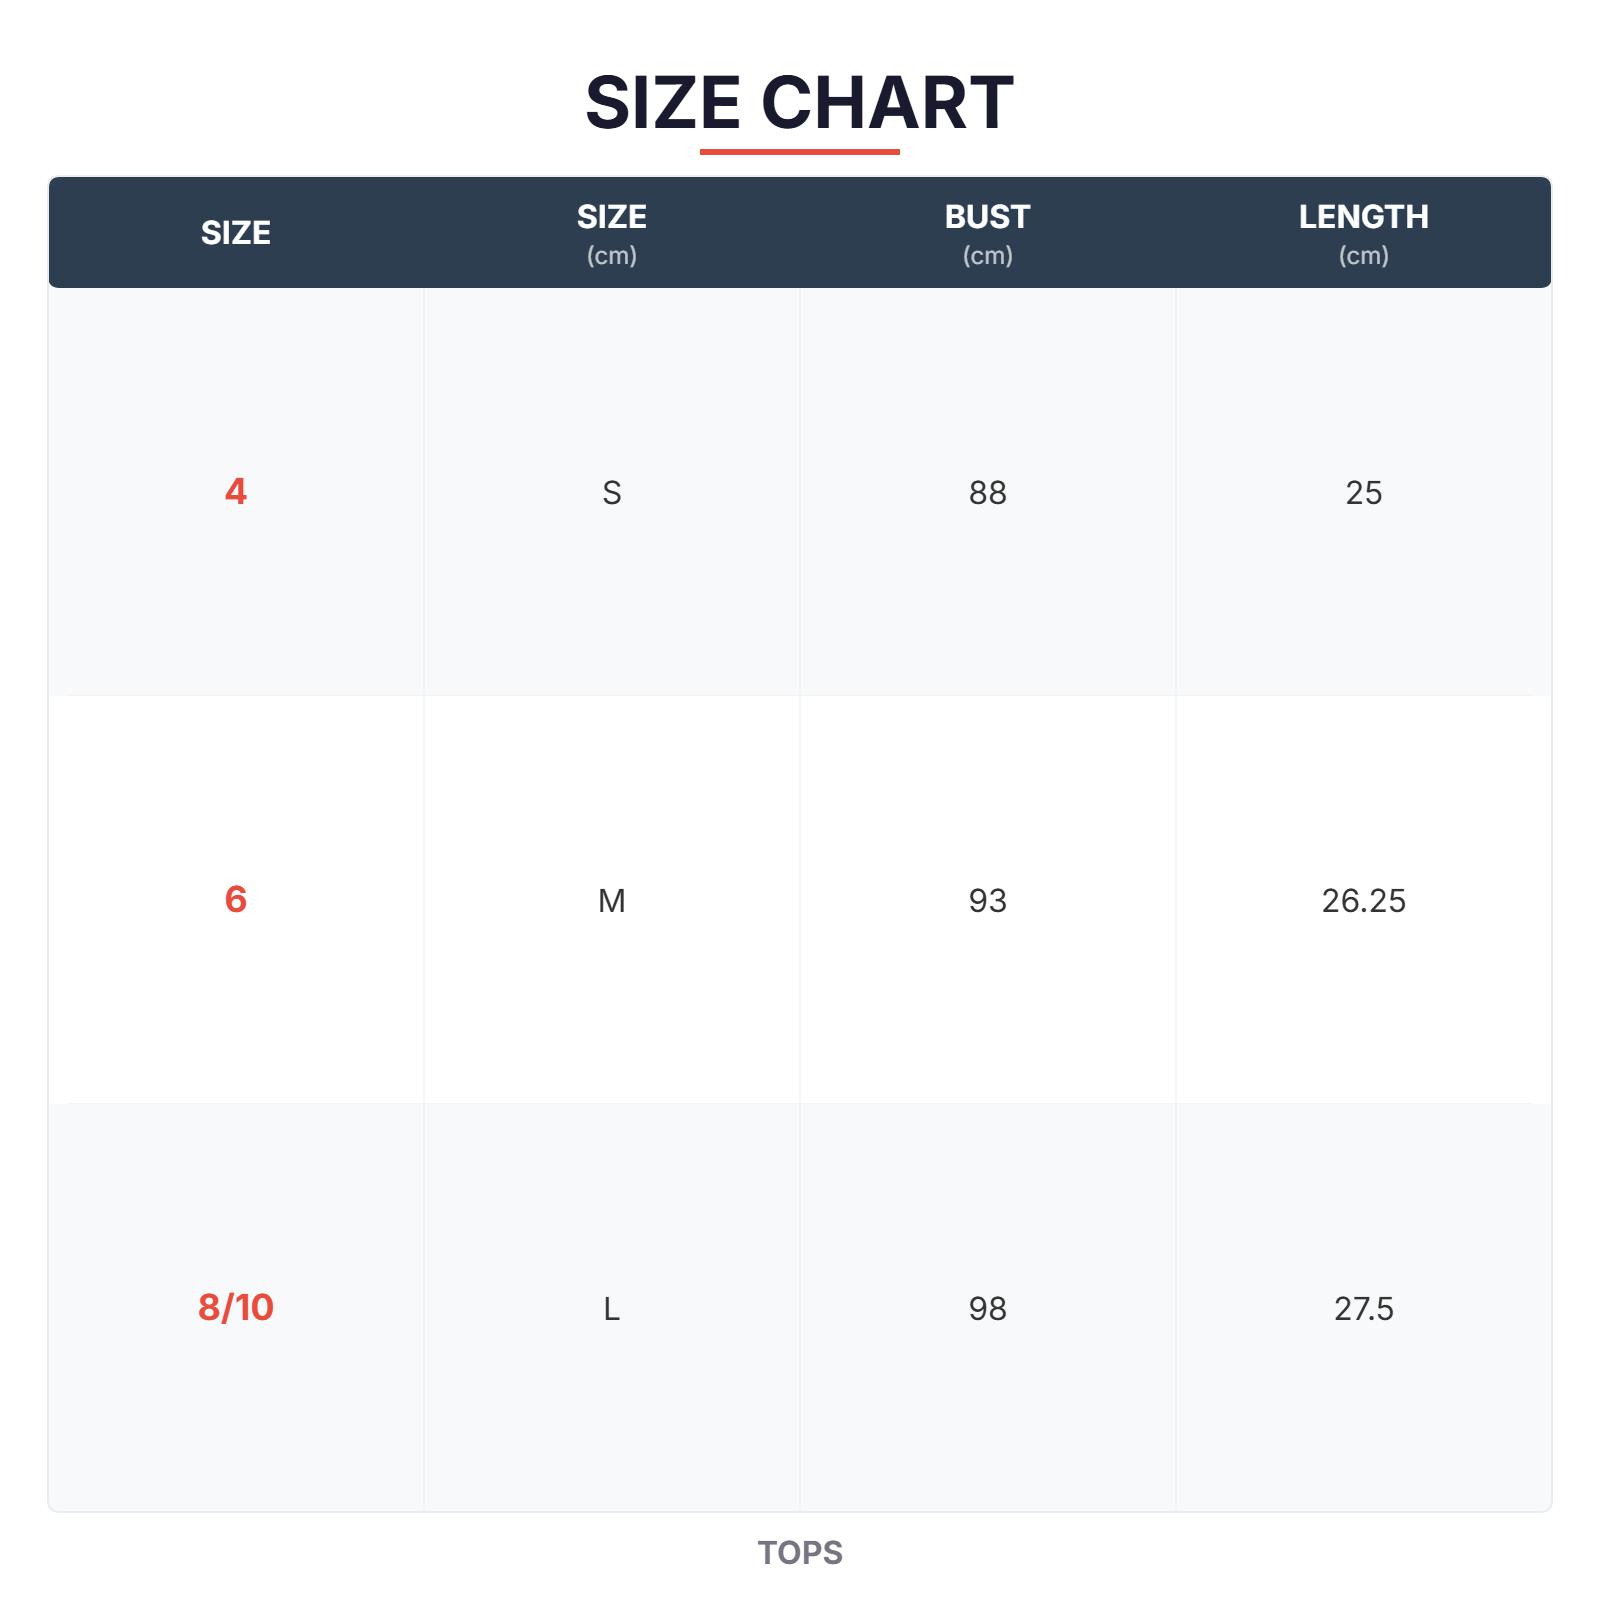
Task: Click the red underline beneath the title
Action: point(799,152)
